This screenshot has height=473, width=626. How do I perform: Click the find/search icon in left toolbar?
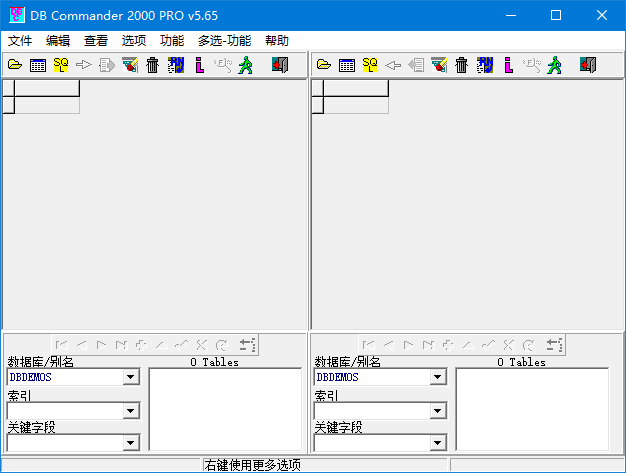222,65
